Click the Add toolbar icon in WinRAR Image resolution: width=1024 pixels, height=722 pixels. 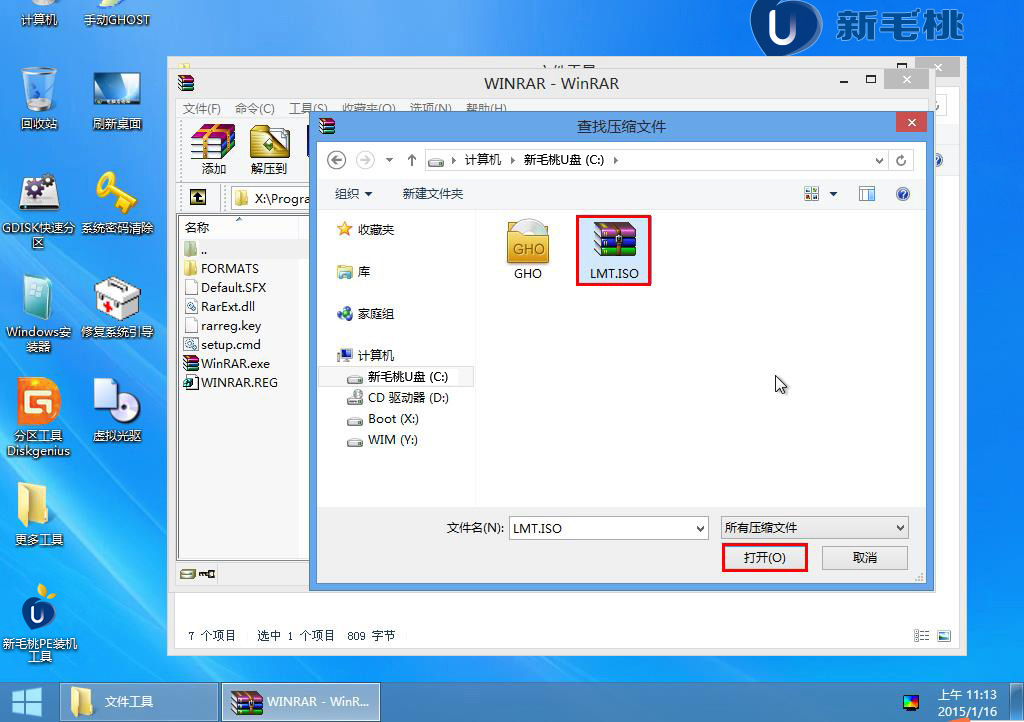click(213, 150)
